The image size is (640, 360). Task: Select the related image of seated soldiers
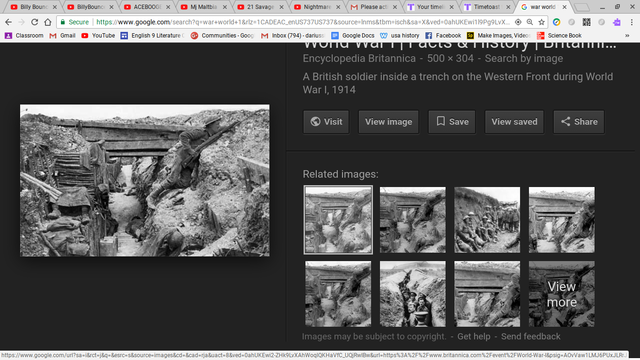(x=487, y=220)
